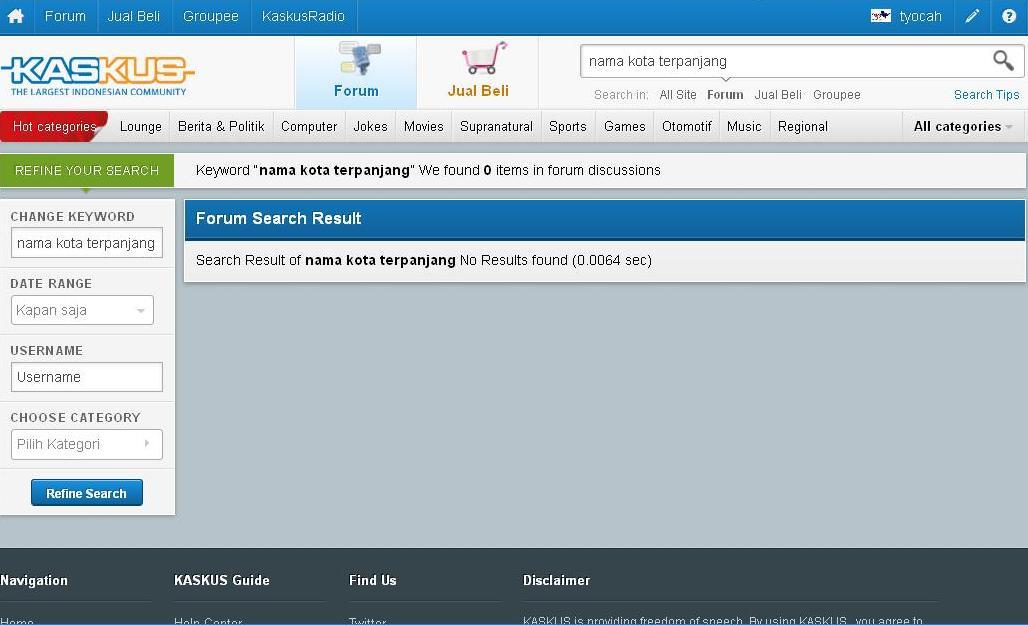Open Games category
1028x625 pixels.
point(625,127)
